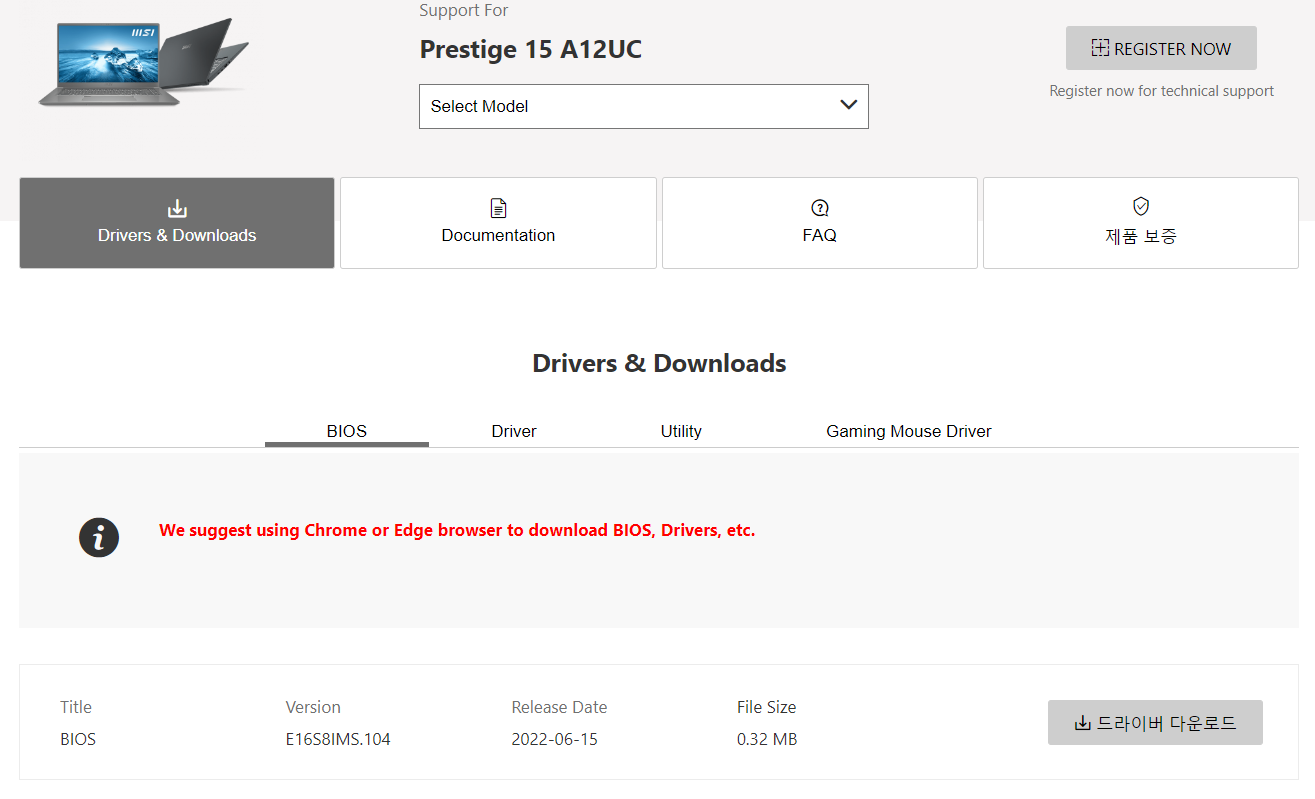Click the shield check icon above 제품 보증
The height and width of the screenshot is (799, 1315).
point(1141,206)
